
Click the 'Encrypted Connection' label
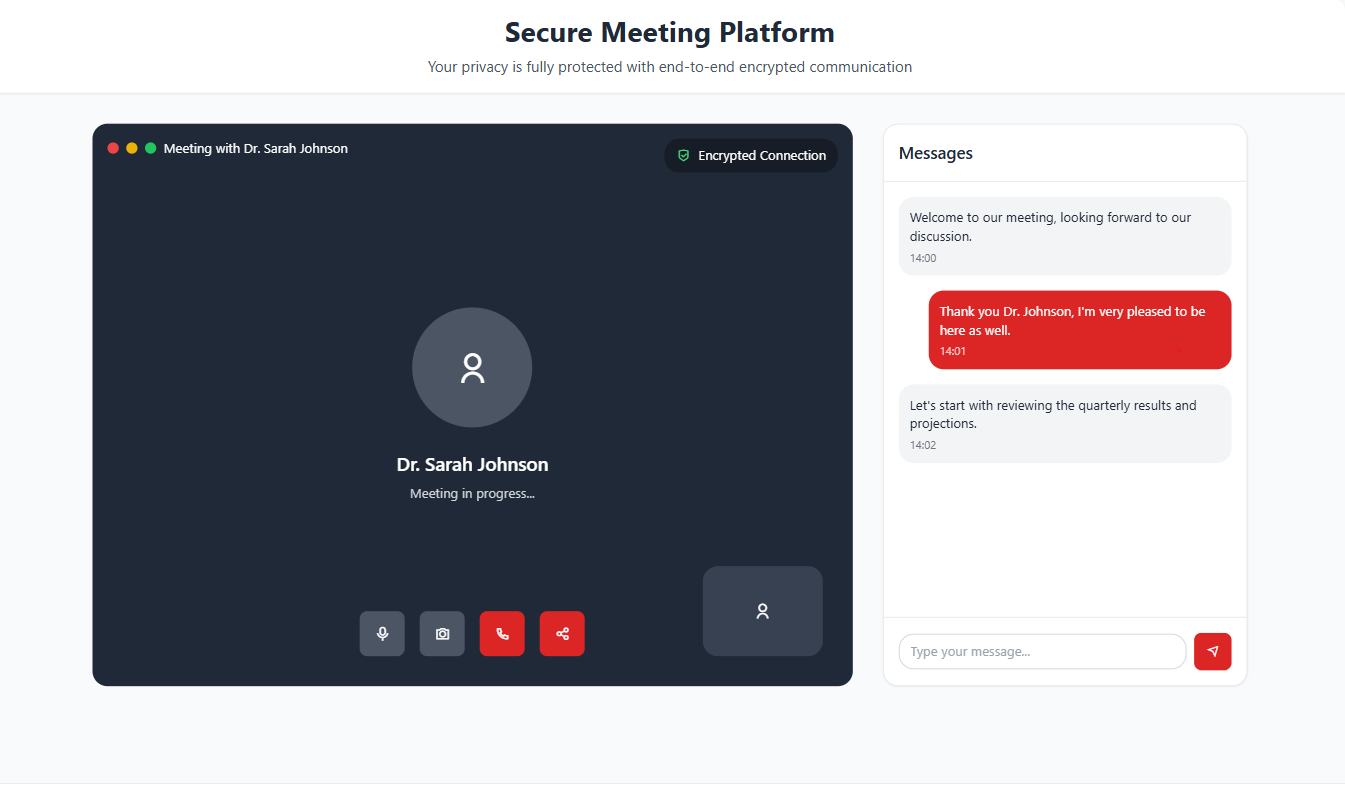coord(762,156)
